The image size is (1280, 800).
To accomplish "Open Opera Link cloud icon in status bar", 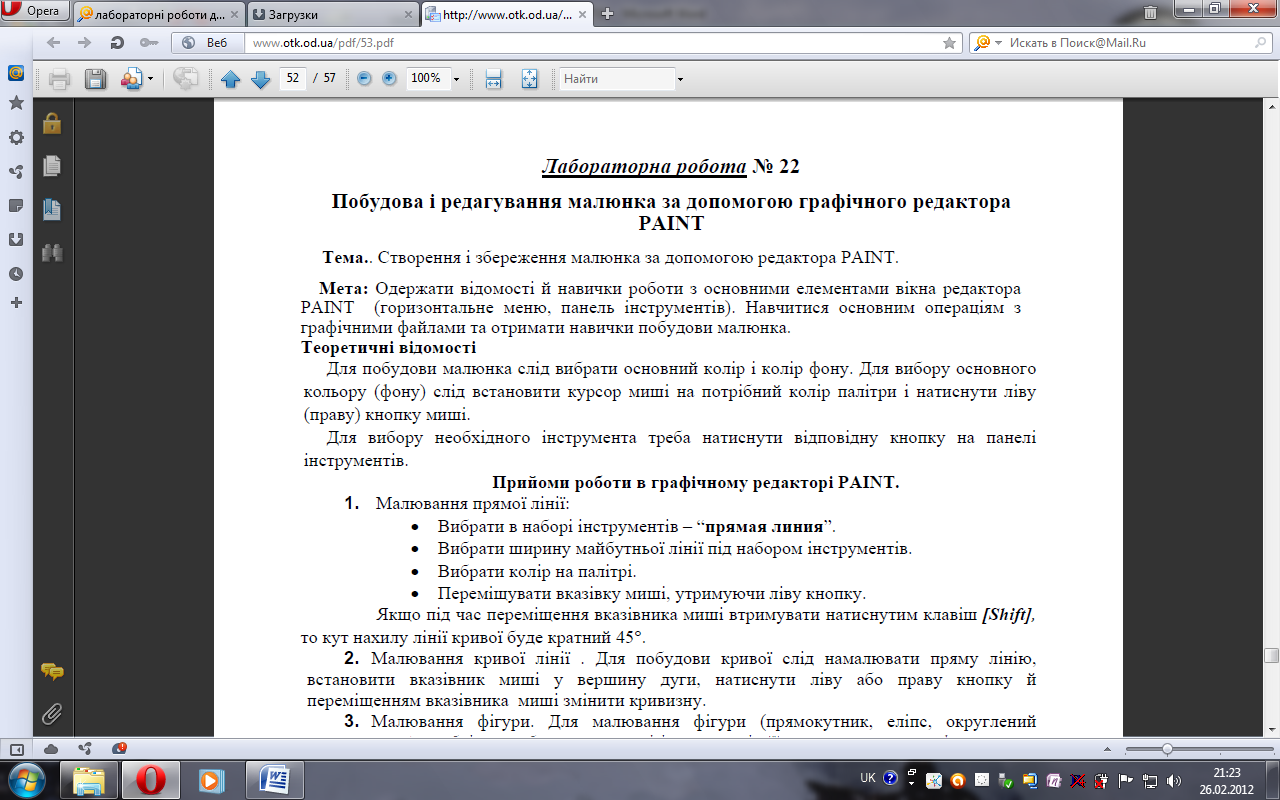I will click(x=51, y=748).
